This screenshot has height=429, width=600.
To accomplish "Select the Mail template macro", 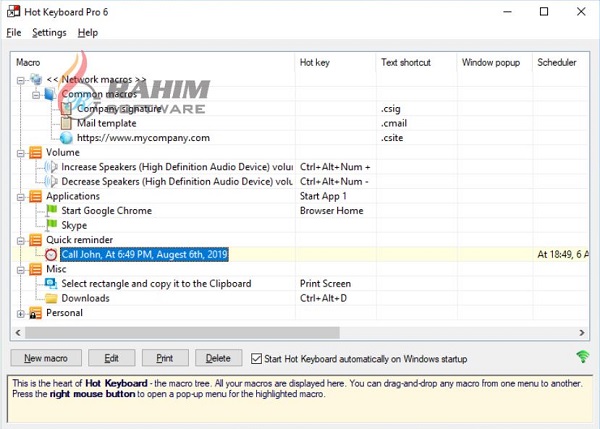I will coord(107,123).
